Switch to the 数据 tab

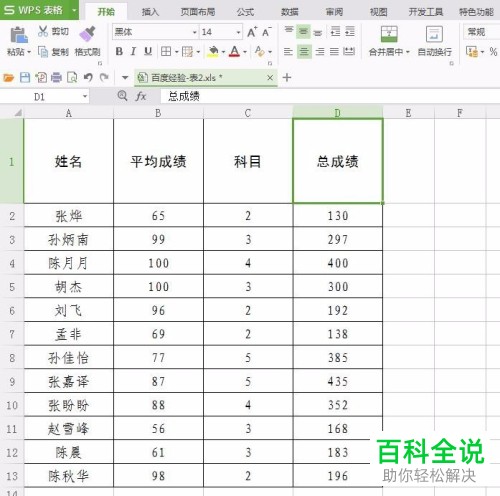point(289,12)
